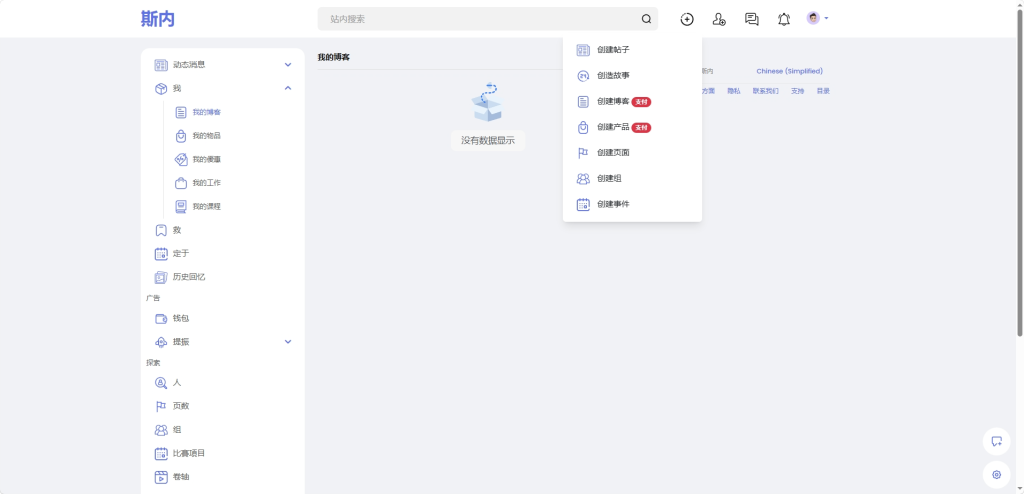Click the magnifier icon in search bar
Screen dimensions: 1024x494
click(647, 19)
